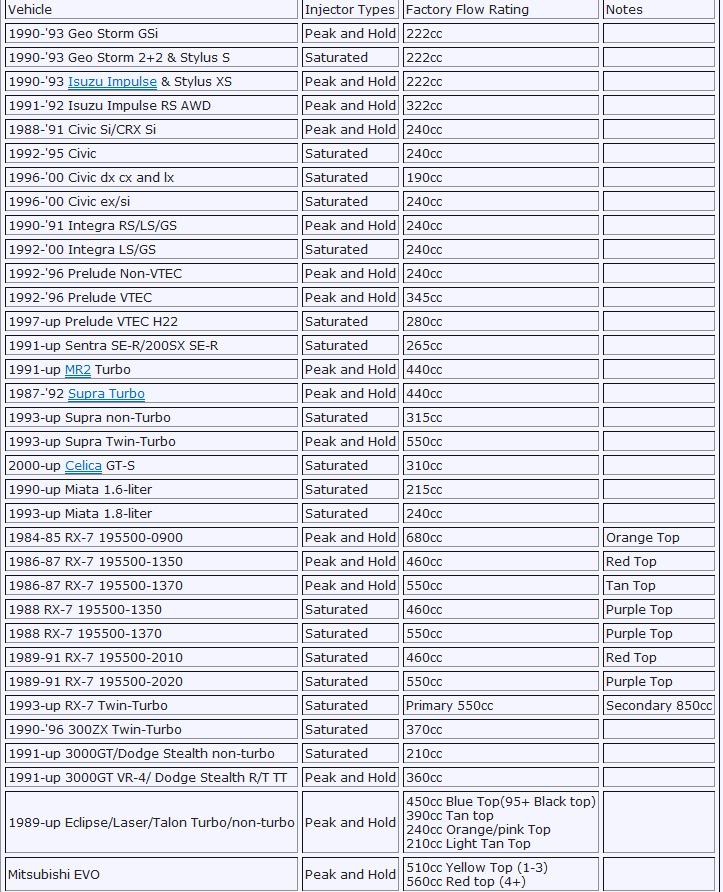
Task: Select 1993-up Supra non-Turbo cell
Action: pos(151,417)
